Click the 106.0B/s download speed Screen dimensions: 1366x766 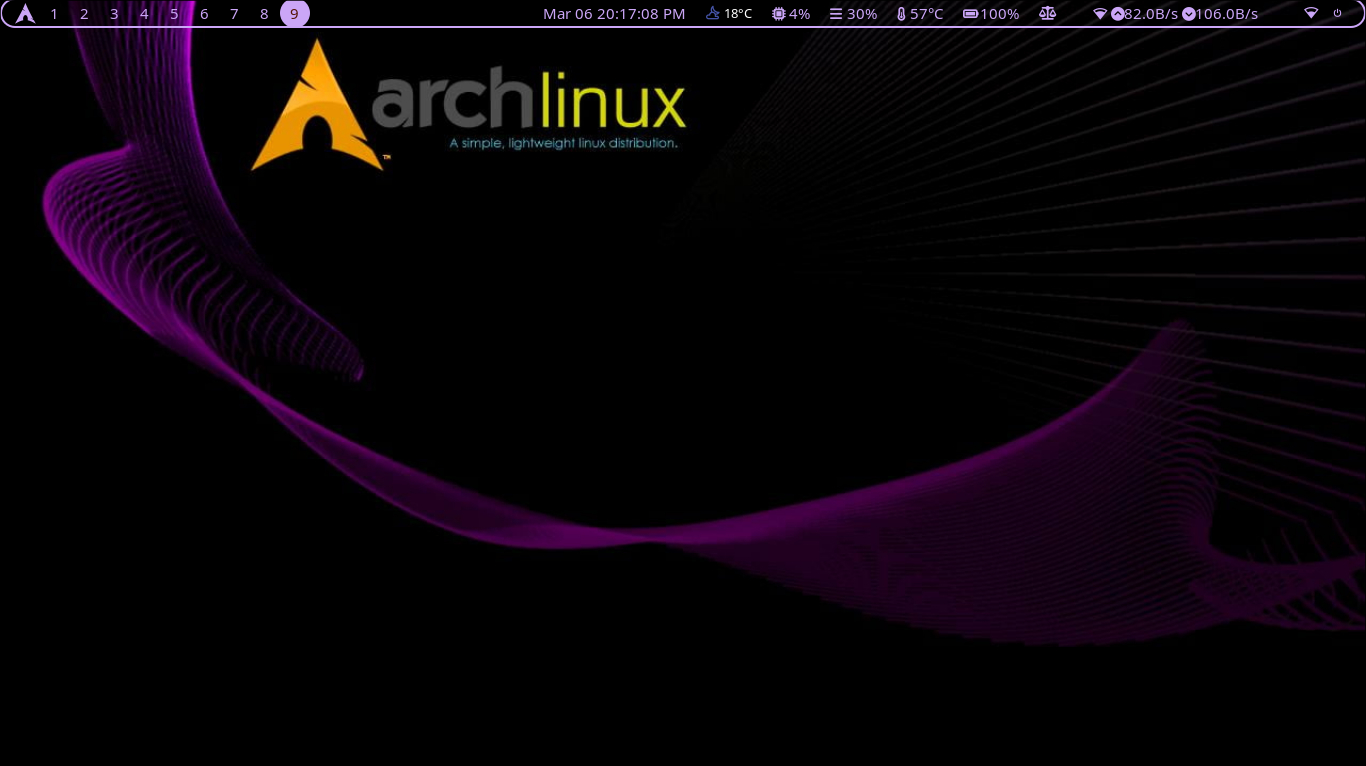pos(1227,14)
